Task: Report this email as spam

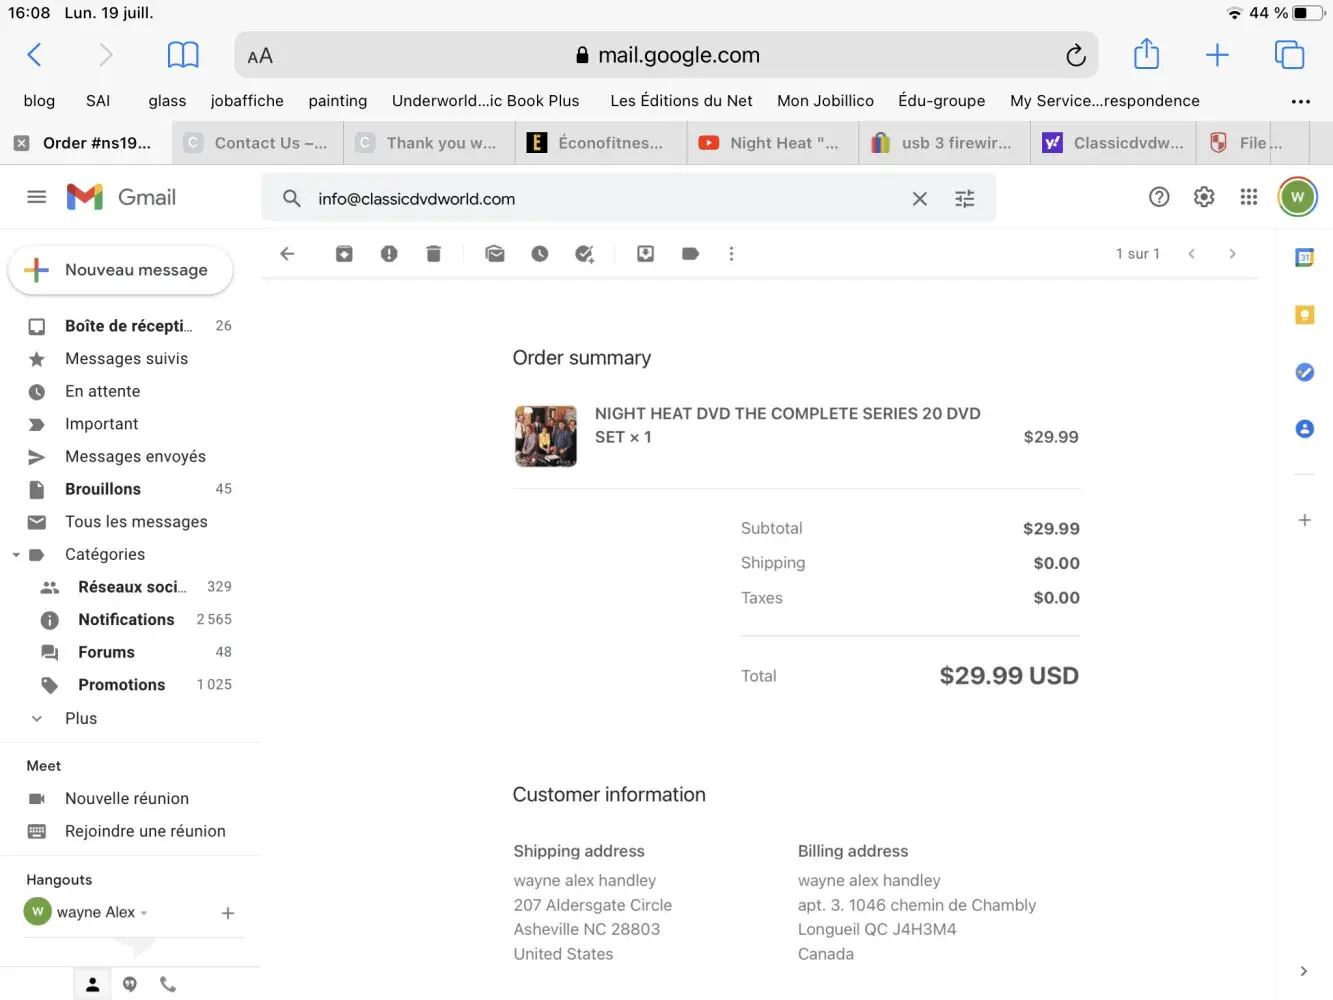Action: click(389, 254)
